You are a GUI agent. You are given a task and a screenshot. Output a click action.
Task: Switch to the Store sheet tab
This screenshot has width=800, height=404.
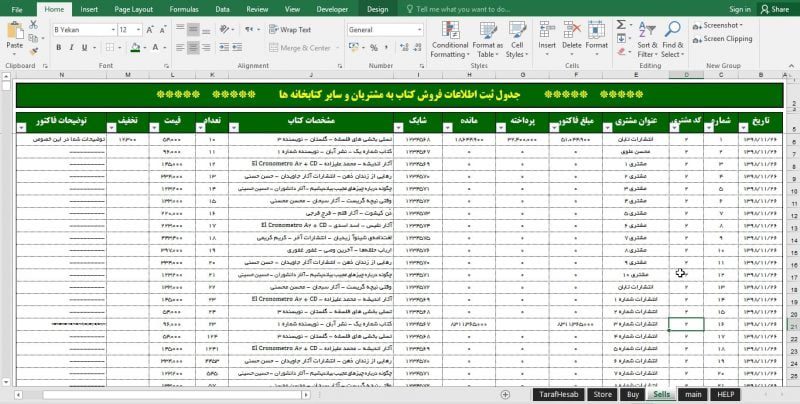pyautogui.click(x=603, y=394)
